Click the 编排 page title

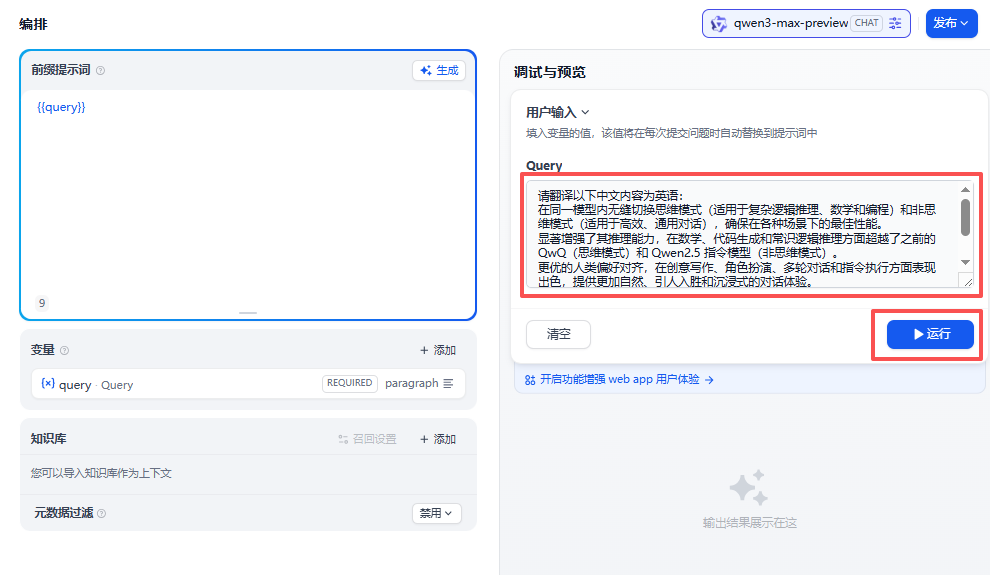pyautogui.click(x=33, y=24)
